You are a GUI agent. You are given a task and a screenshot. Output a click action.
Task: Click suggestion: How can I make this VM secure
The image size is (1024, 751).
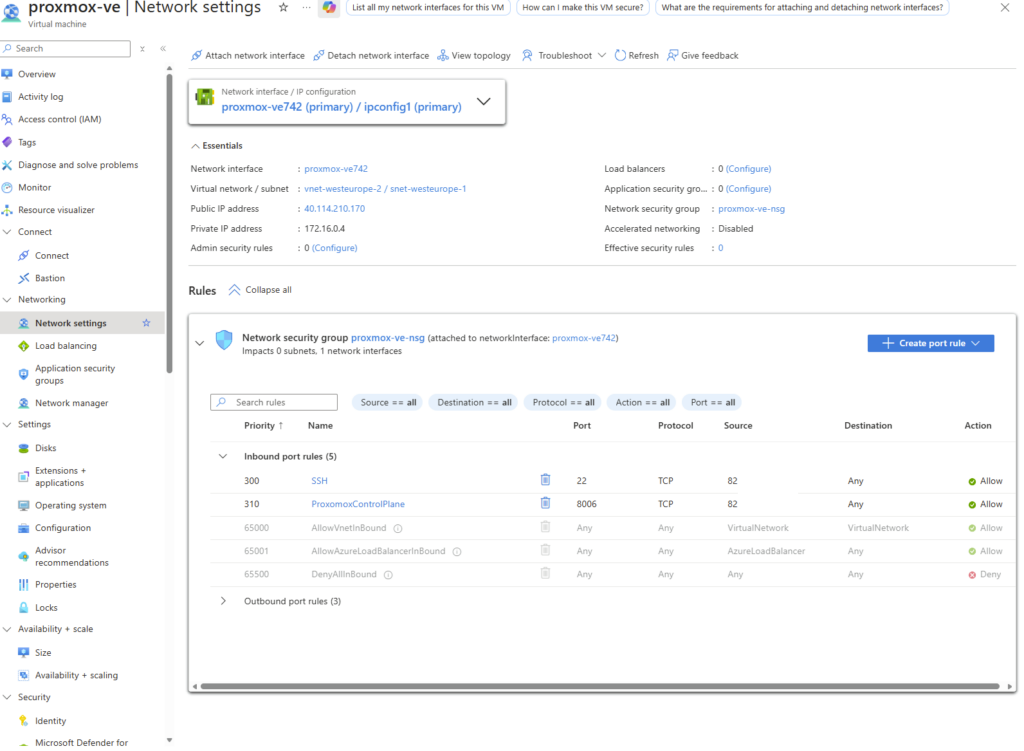(583, 8)
